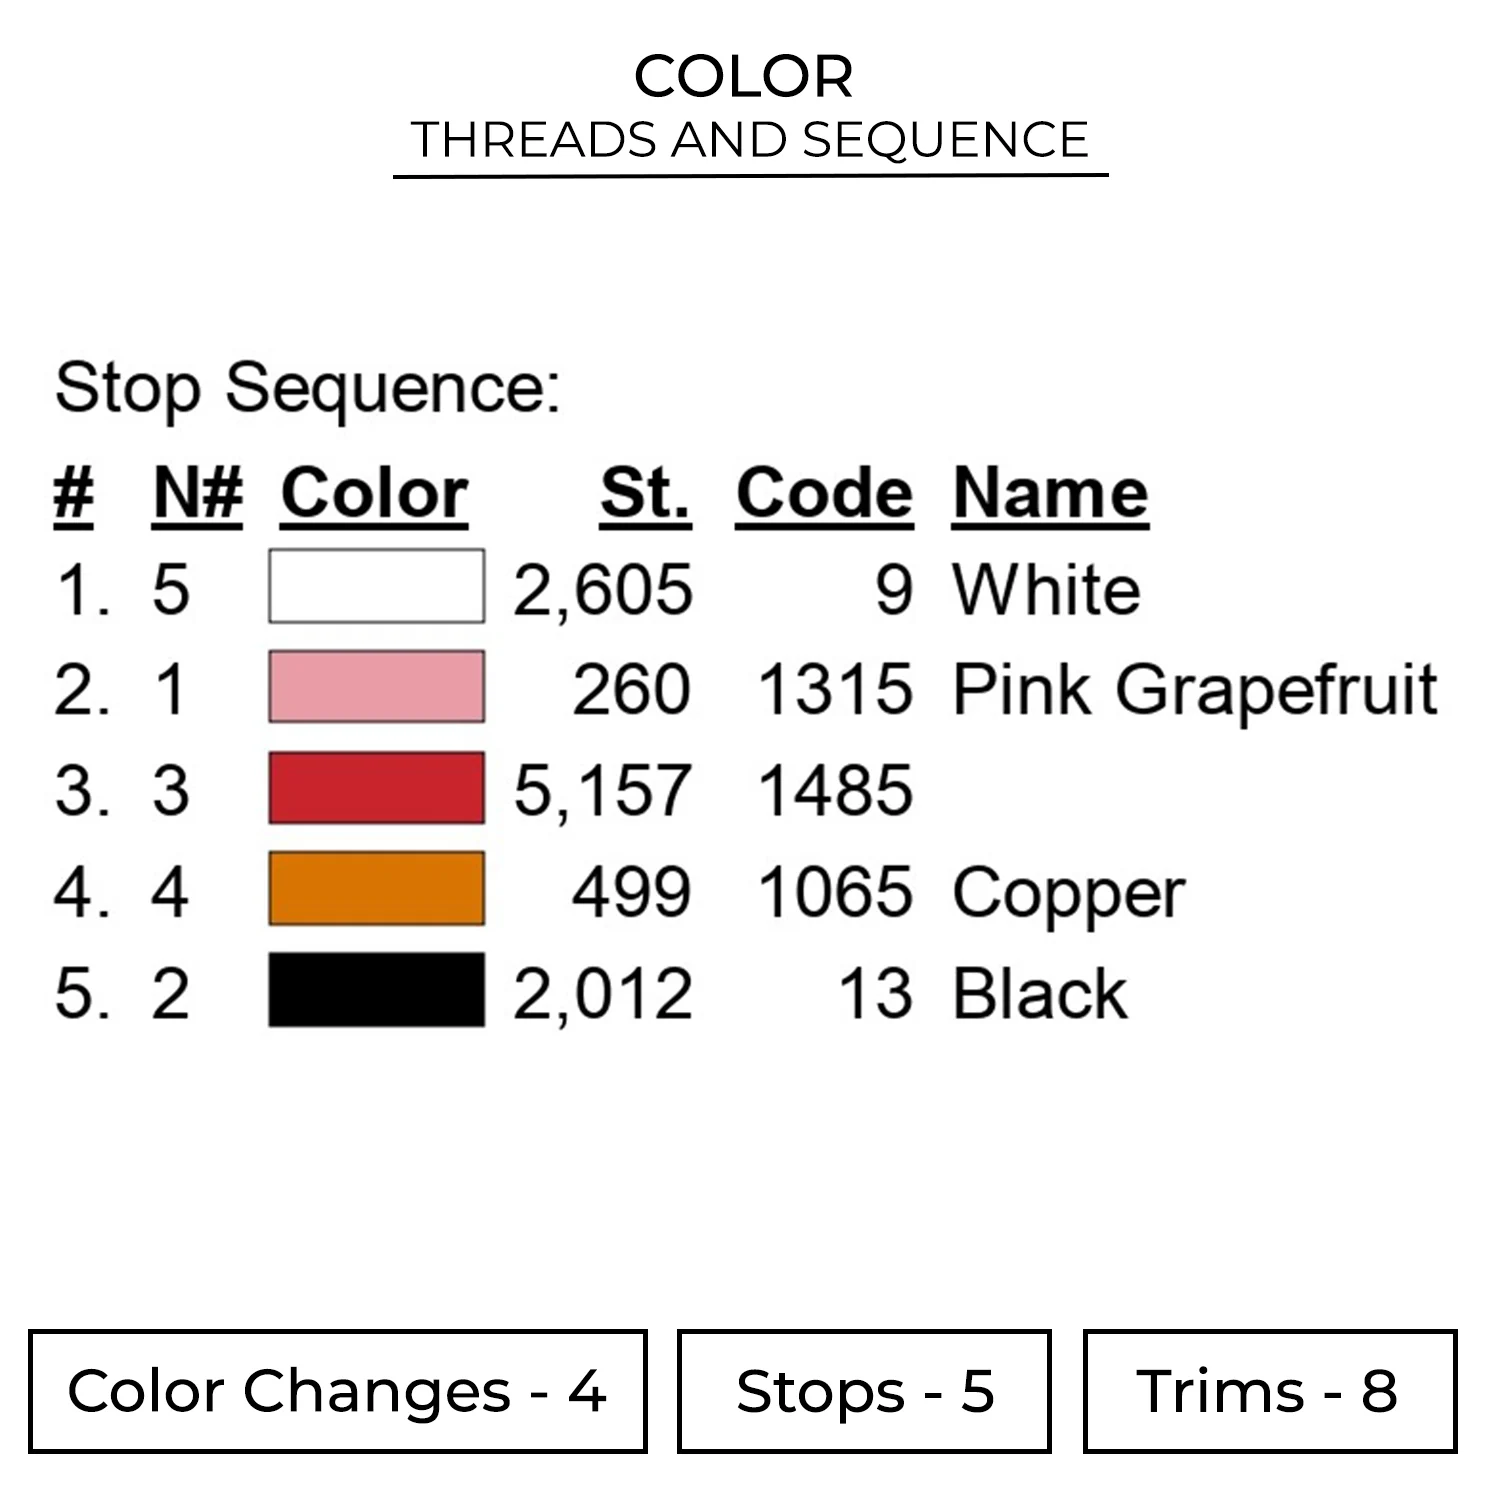This screenshot has width=1500, height=1500.
Task: Pick the red swatch for code 1485
Action: pyautogui.click(x=376, y=788)
